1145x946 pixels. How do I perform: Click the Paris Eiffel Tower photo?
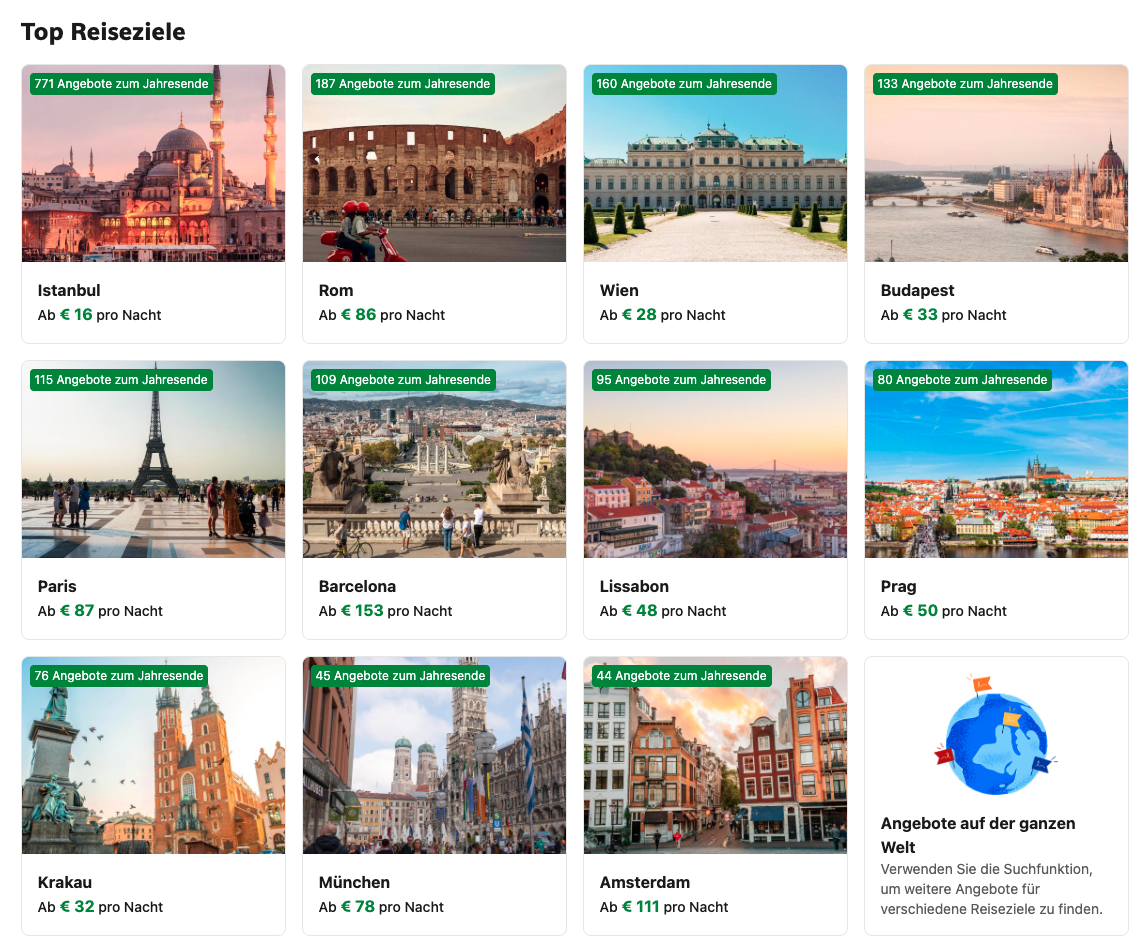point(153,459)
